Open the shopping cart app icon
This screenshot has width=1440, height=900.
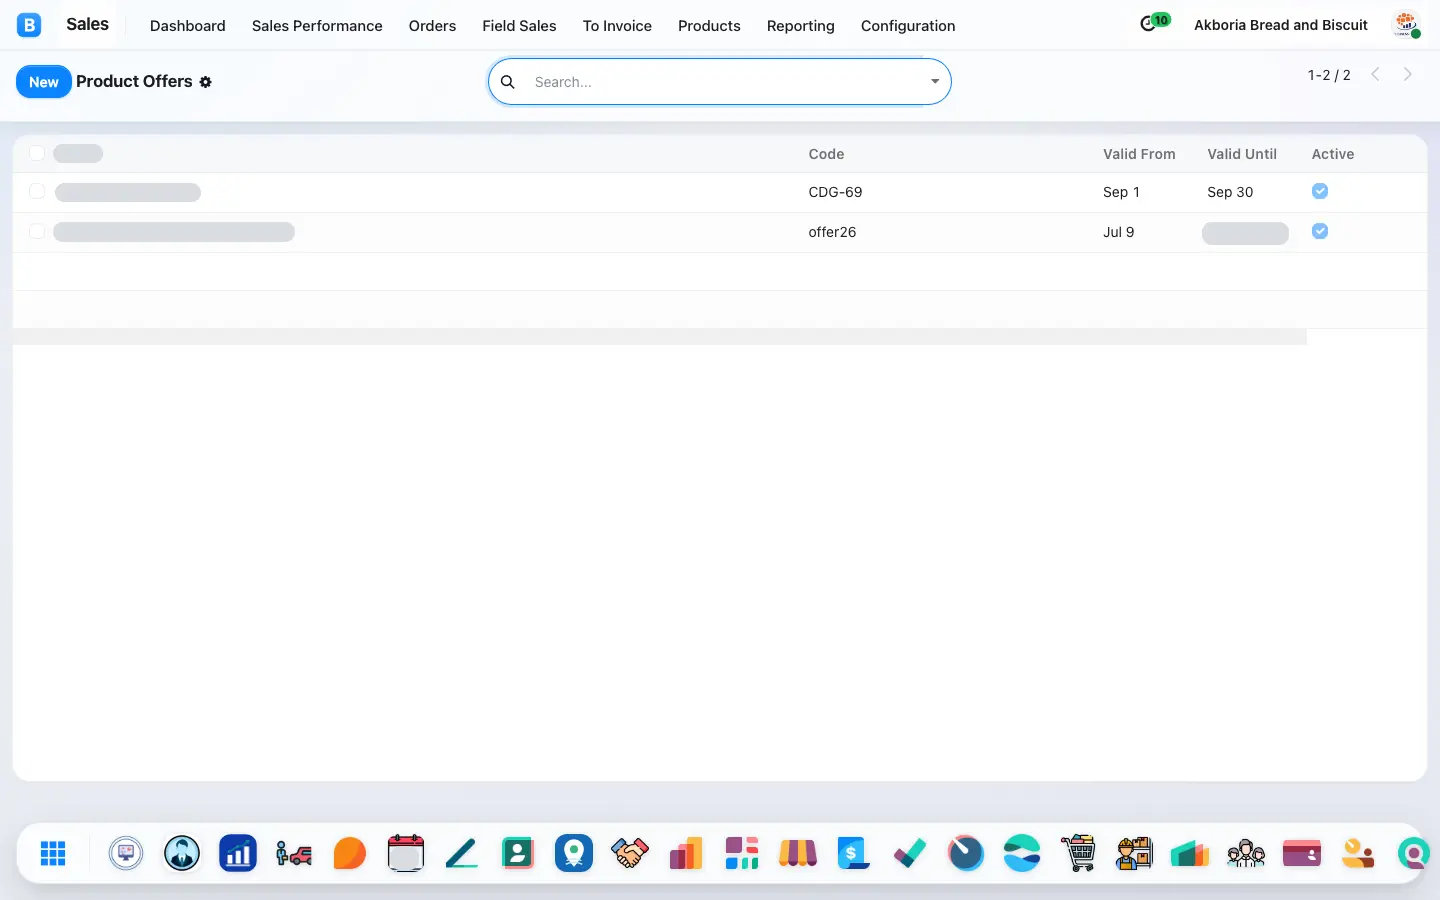pos(1078,853)
